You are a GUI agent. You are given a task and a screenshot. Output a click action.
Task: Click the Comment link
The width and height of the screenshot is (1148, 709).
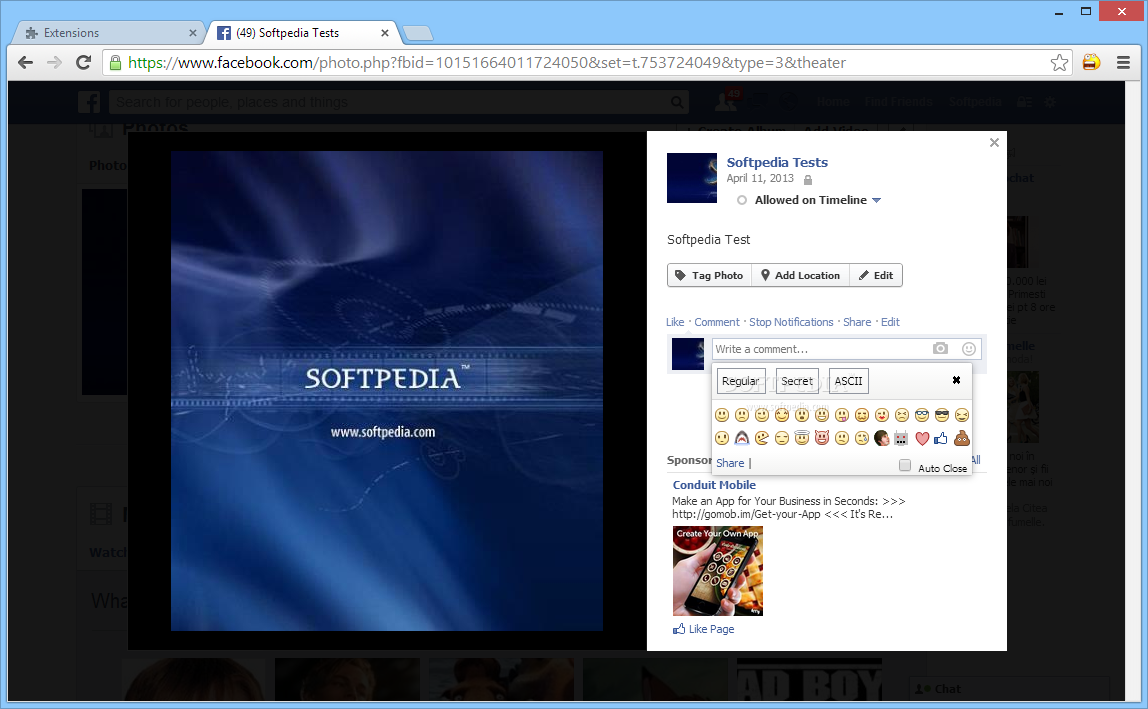[x=717, y=322]
